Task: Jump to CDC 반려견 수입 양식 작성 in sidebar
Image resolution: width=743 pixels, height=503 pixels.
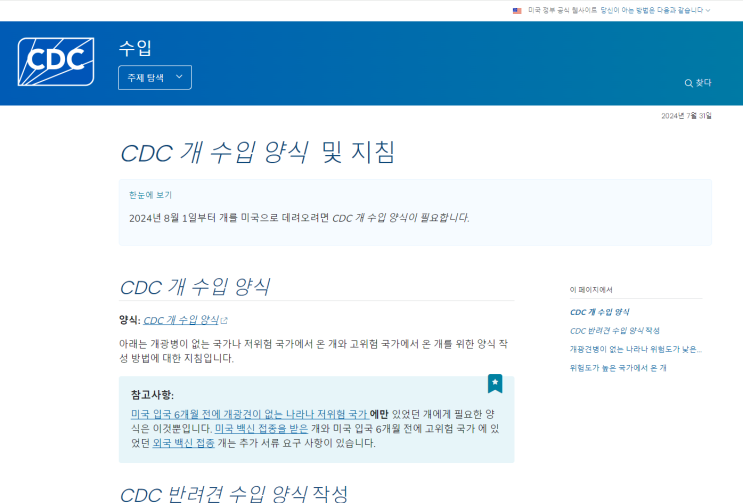Action: point(615,331)
